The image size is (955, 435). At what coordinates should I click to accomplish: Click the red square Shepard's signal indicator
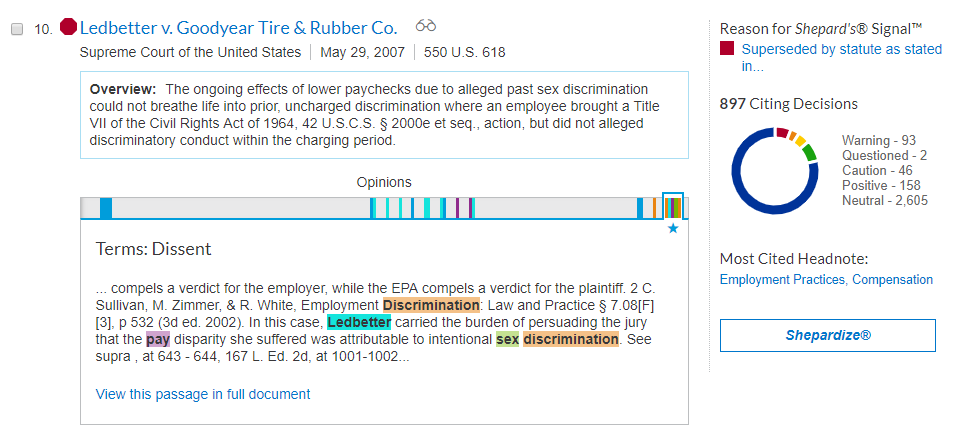(x=727, y=48)
